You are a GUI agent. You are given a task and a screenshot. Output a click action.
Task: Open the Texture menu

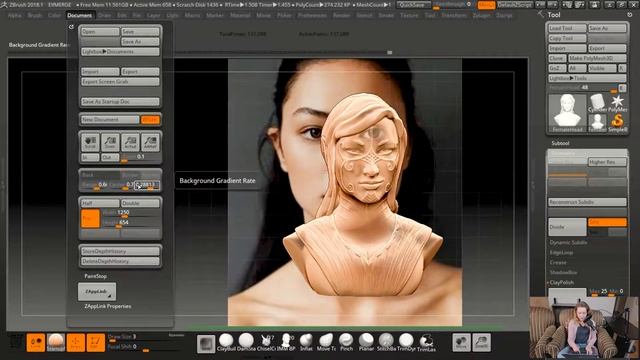(409, 15)
